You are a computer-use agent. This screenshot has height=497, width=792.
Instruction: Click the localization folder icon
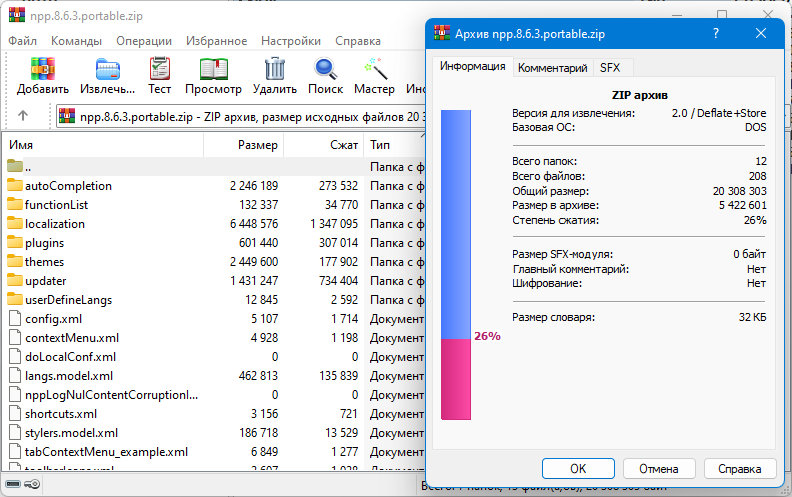coord(15,223)
